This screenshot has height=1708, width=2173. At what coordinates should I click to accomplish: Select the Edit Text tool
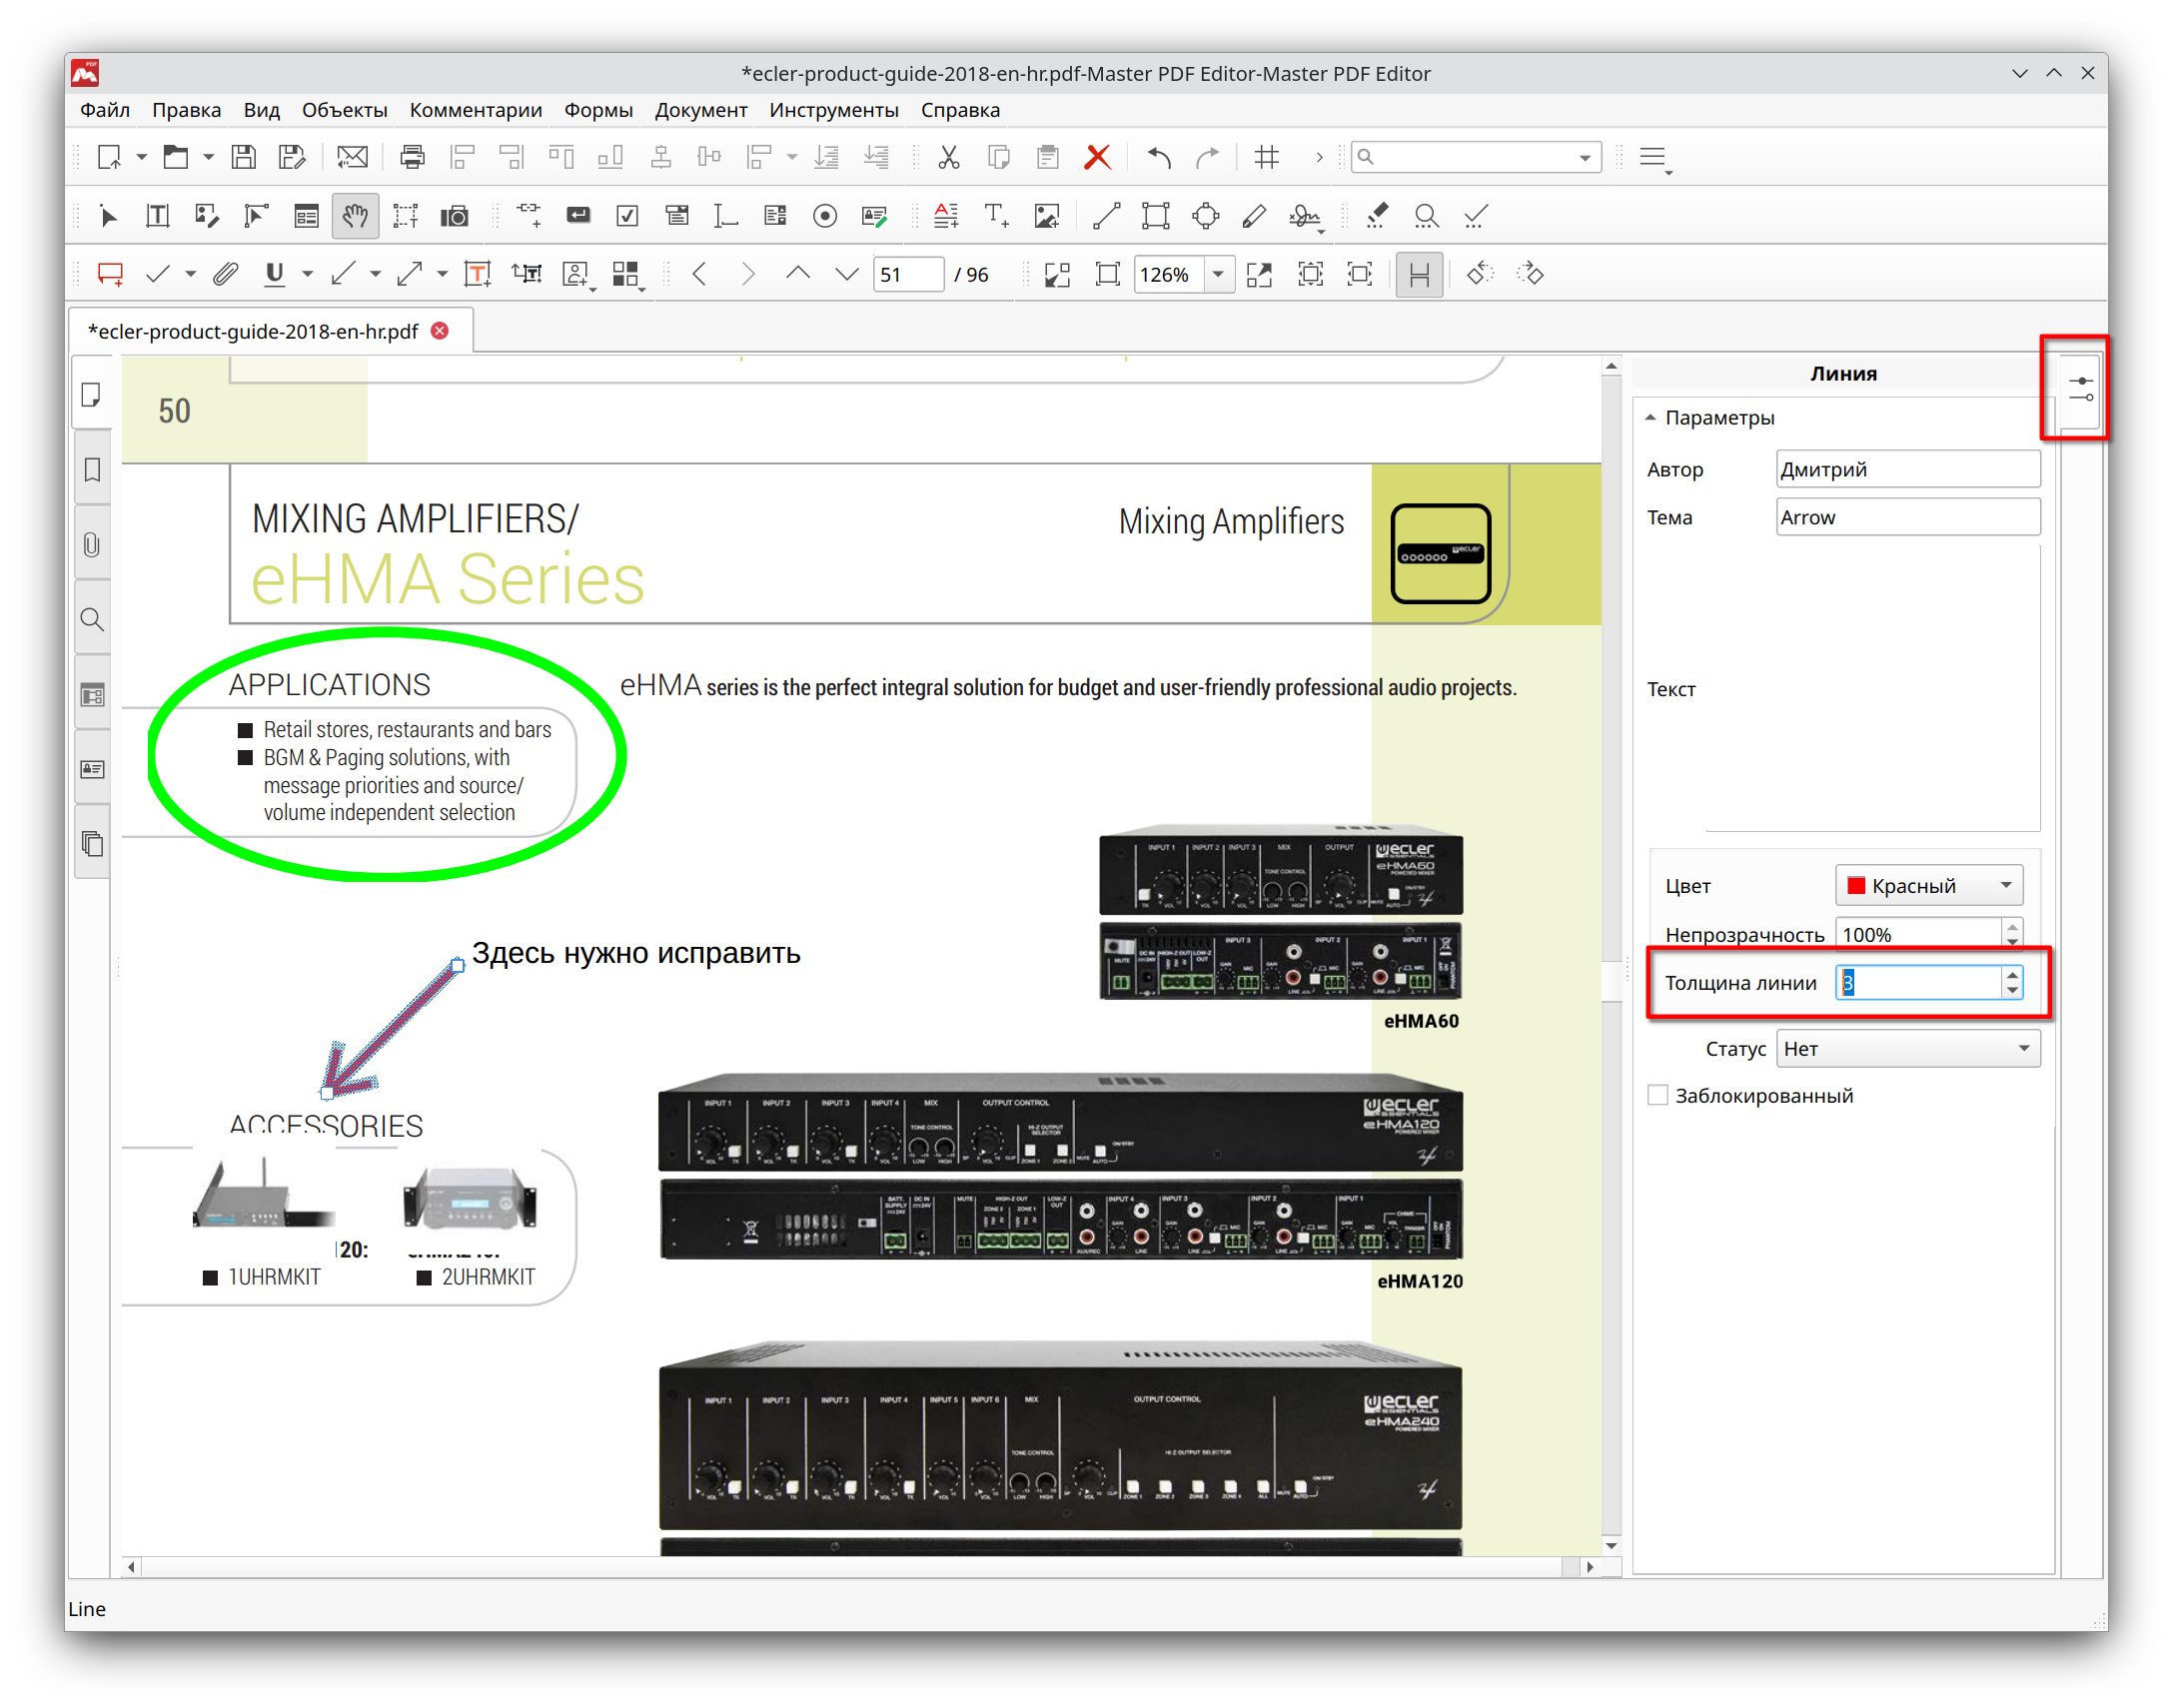[157, 216]
